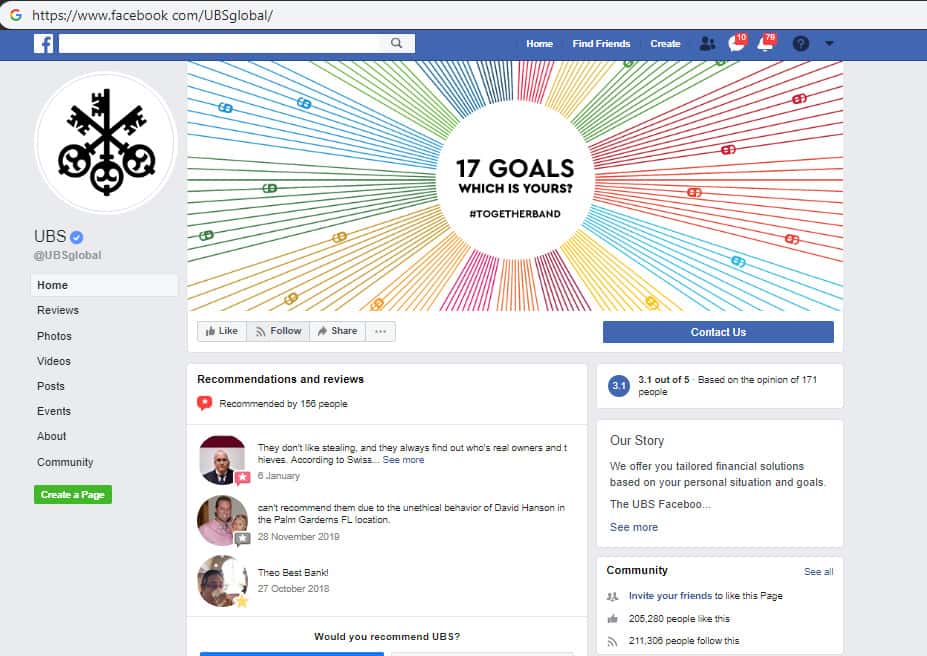Open Find Friends in top bar
The width and height of the screenshot is (927, 656).
601,44
